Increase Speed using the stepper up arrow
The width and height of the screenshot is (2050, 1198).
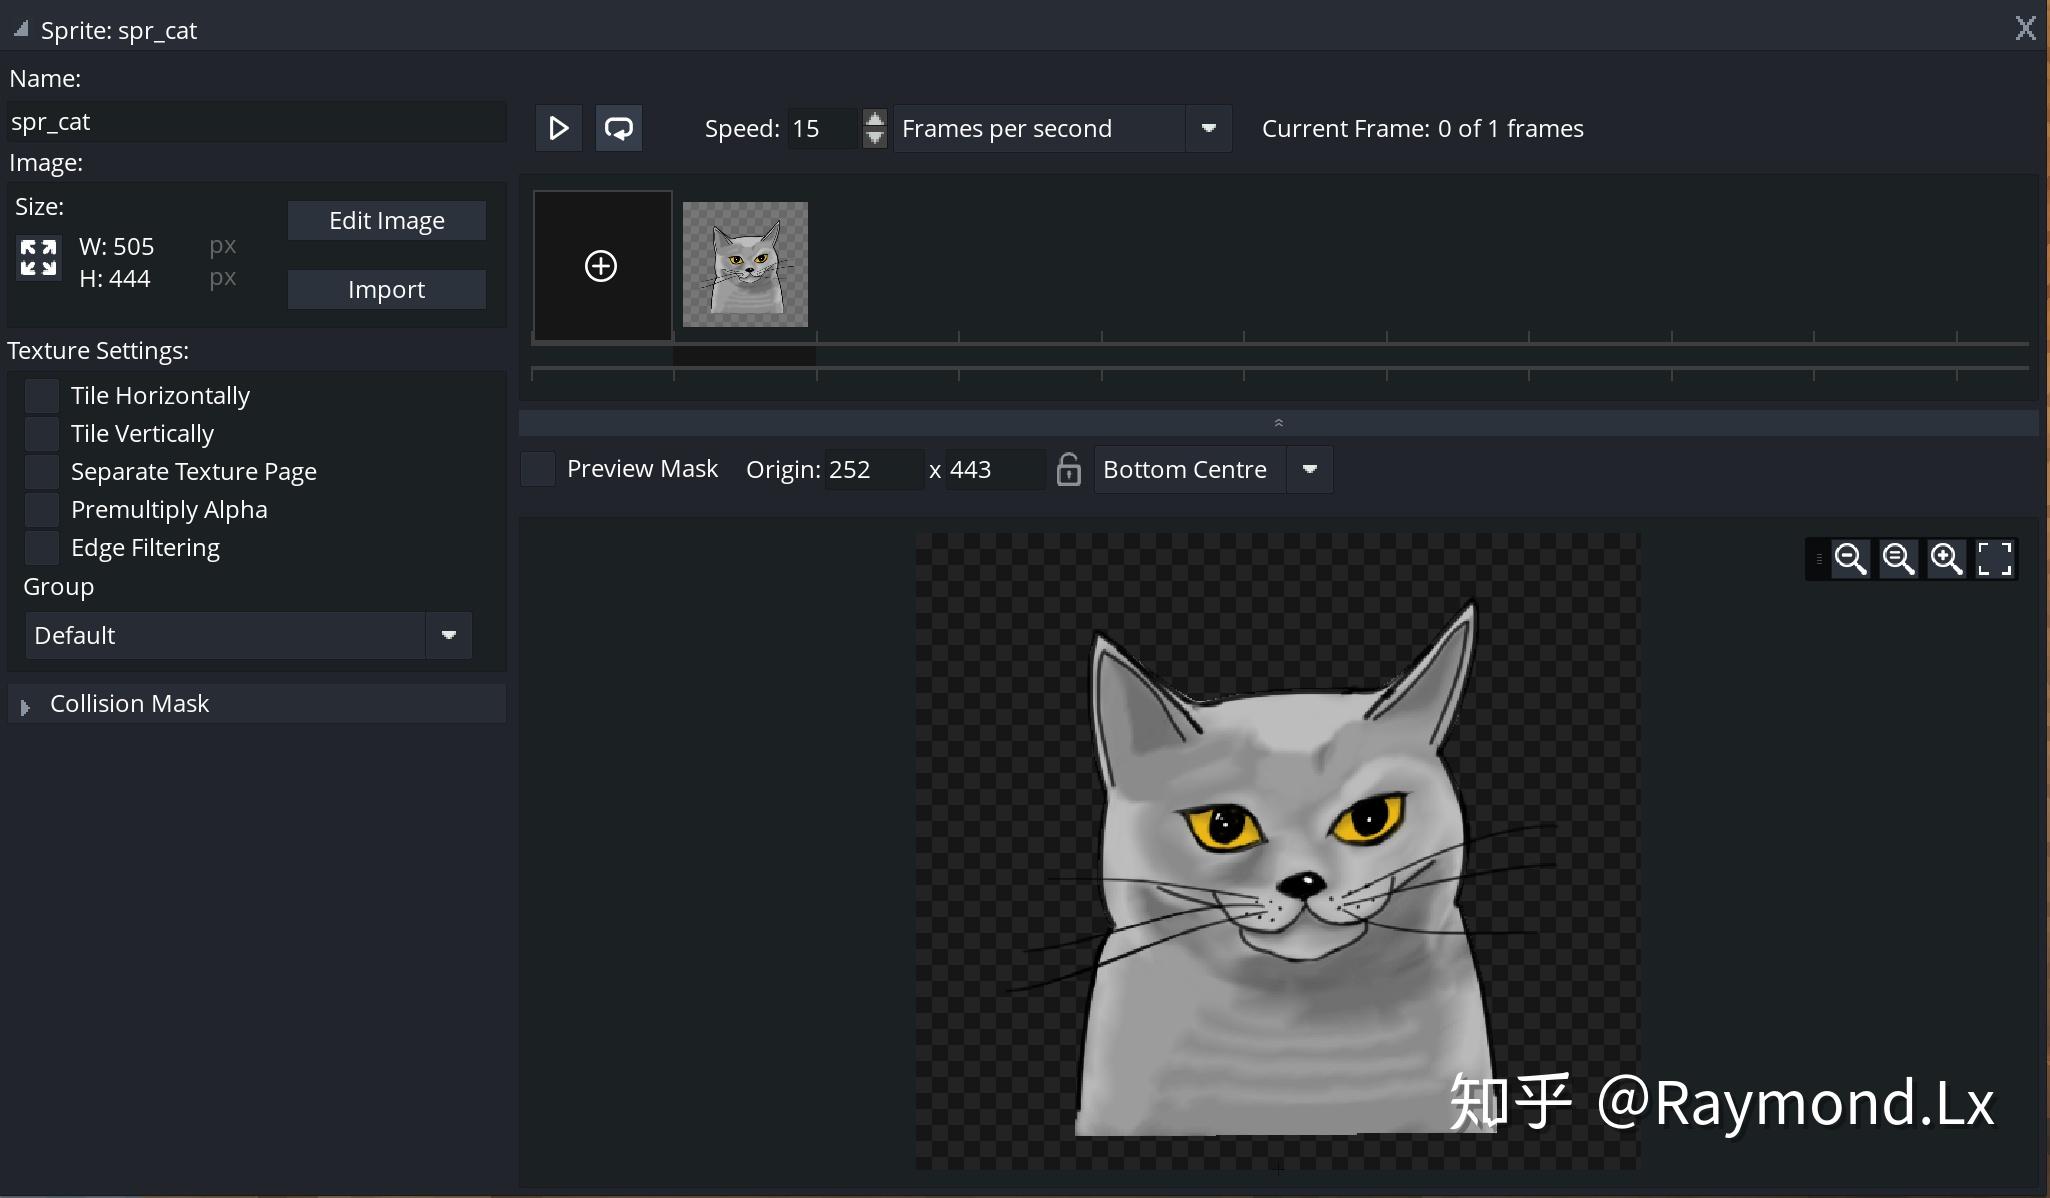(874, 119)
